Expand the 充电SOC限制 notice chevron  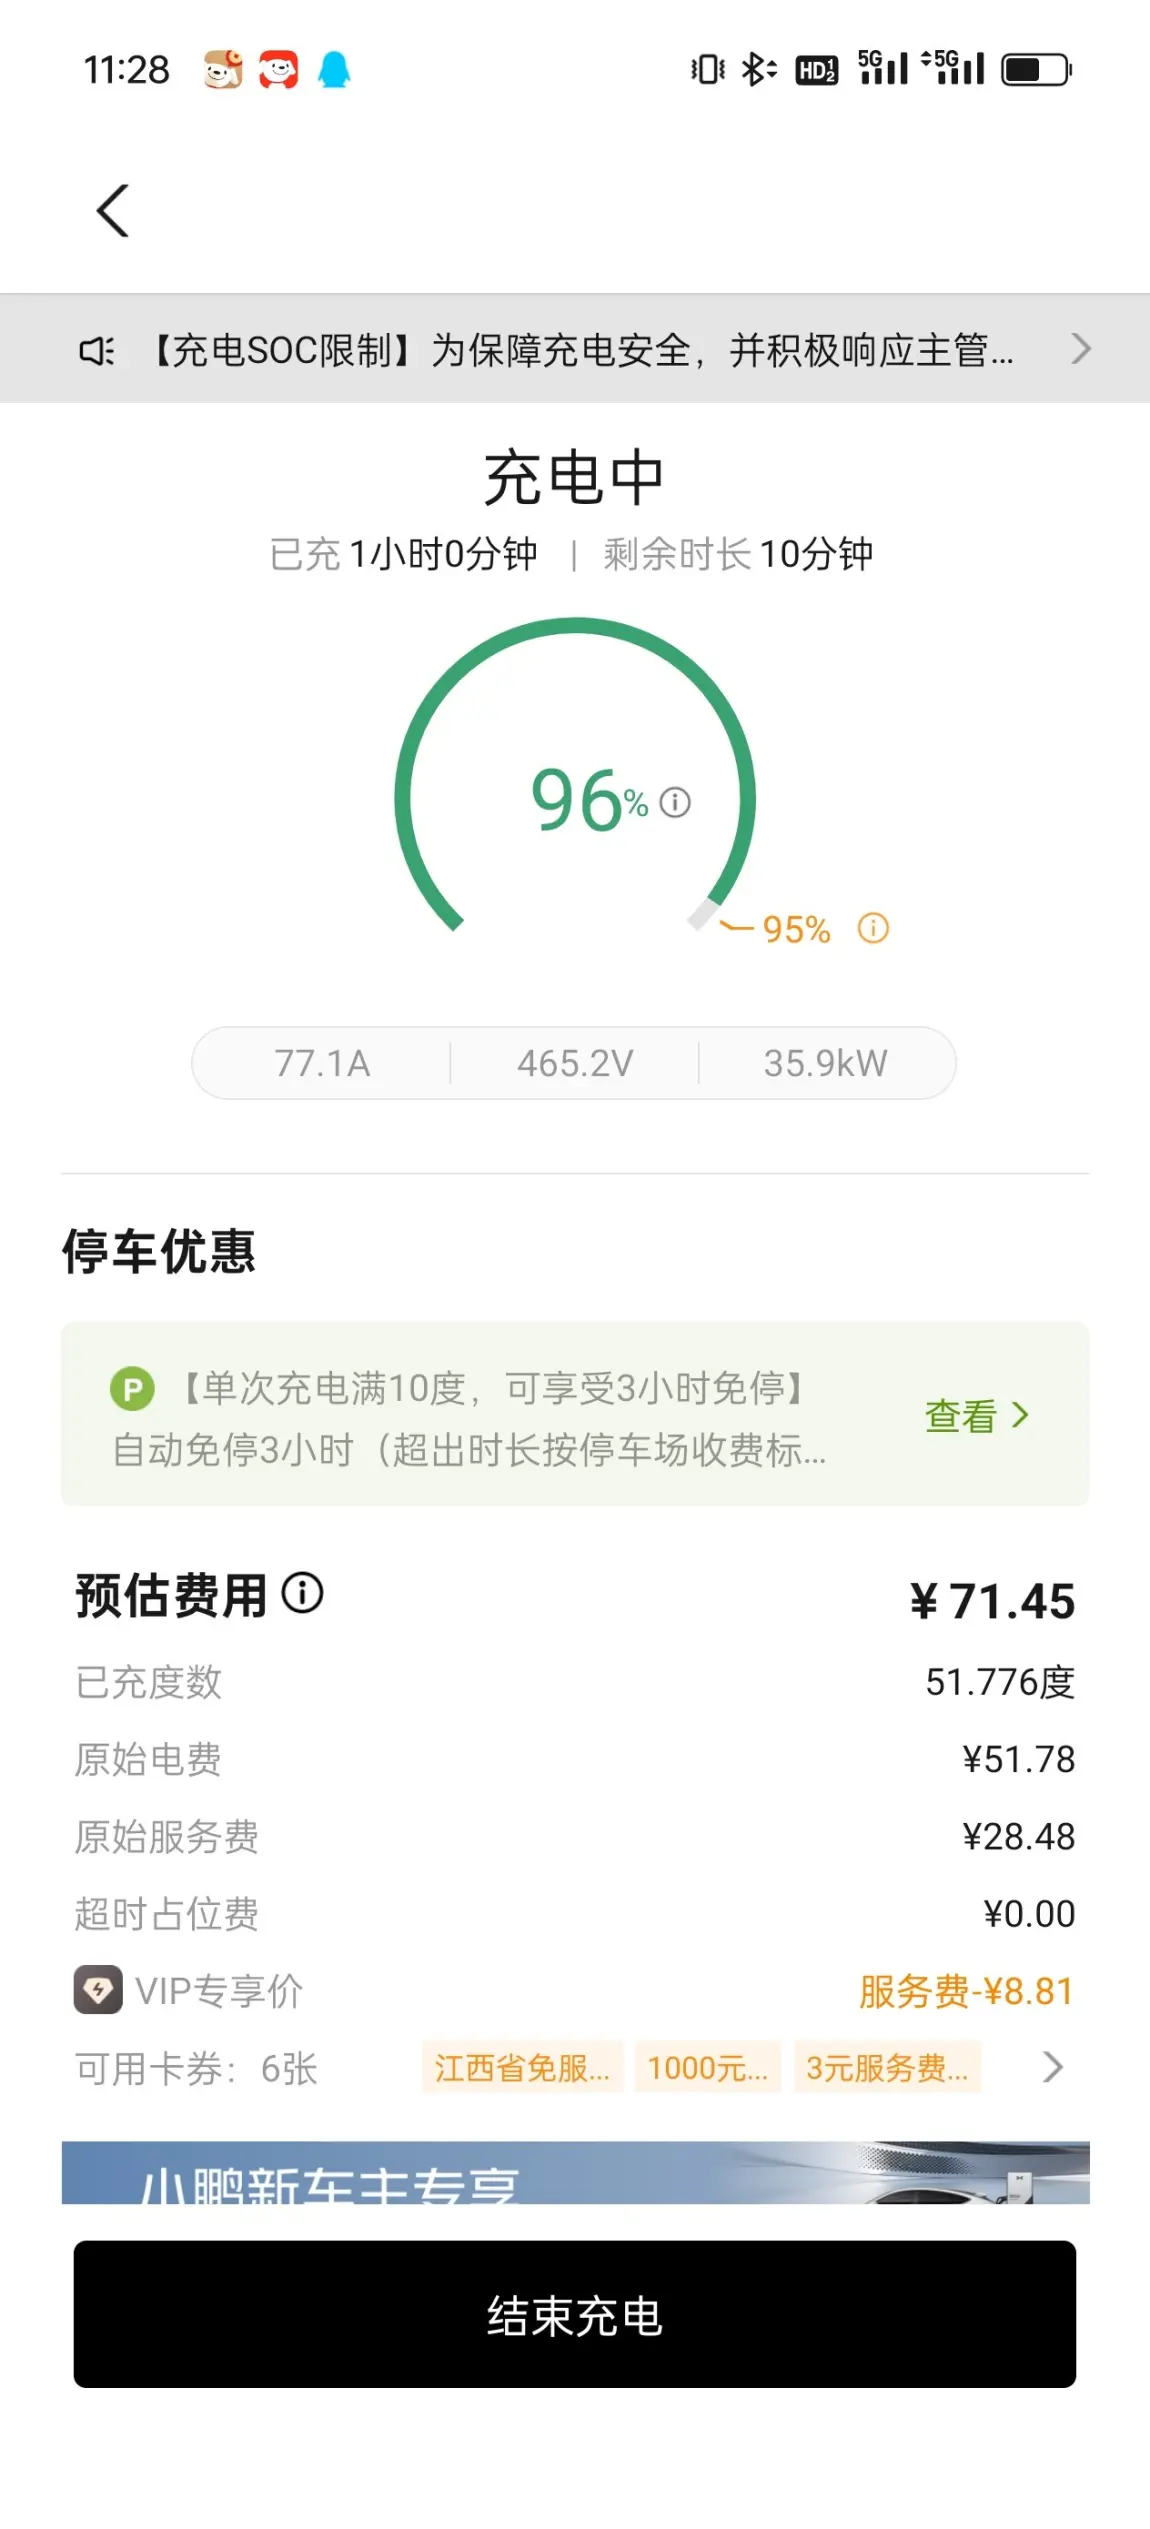[x=1080, y=349]
